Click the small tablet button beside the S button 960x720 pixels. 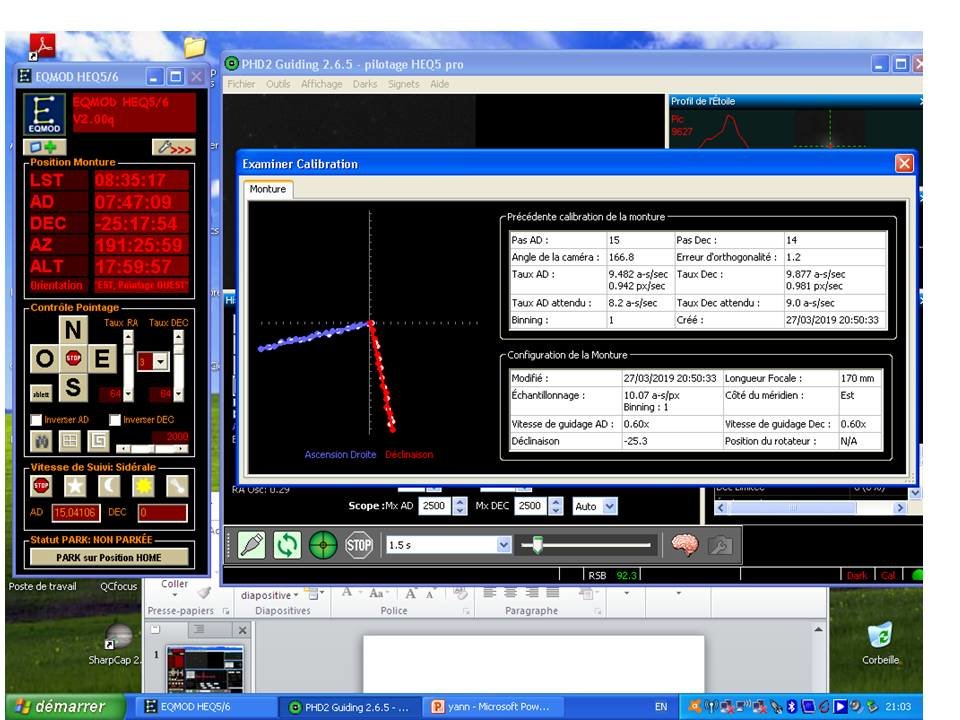[41, 394]
